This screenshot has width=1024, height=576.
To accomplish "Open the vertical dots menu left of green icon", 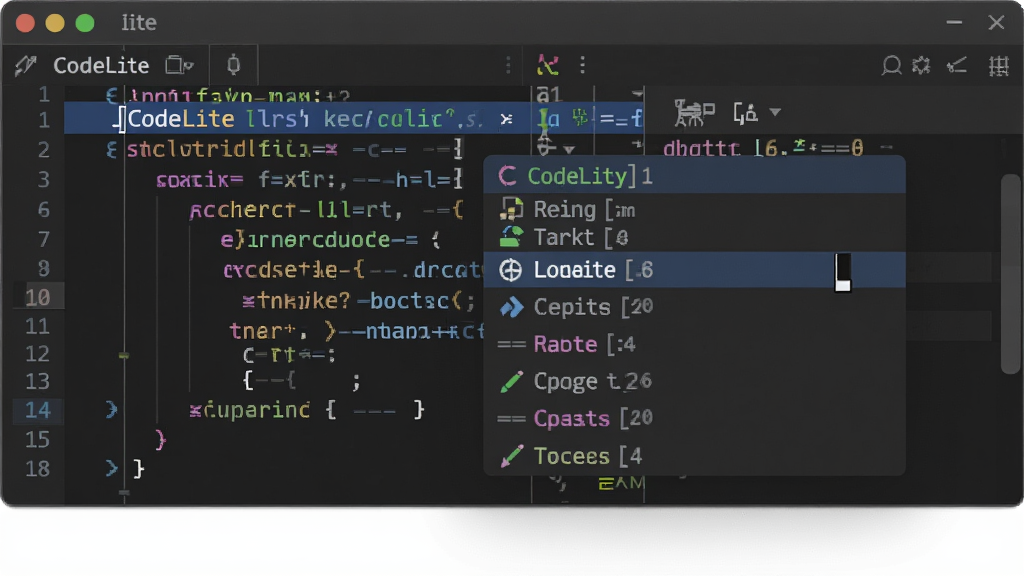I will point(508,65).
